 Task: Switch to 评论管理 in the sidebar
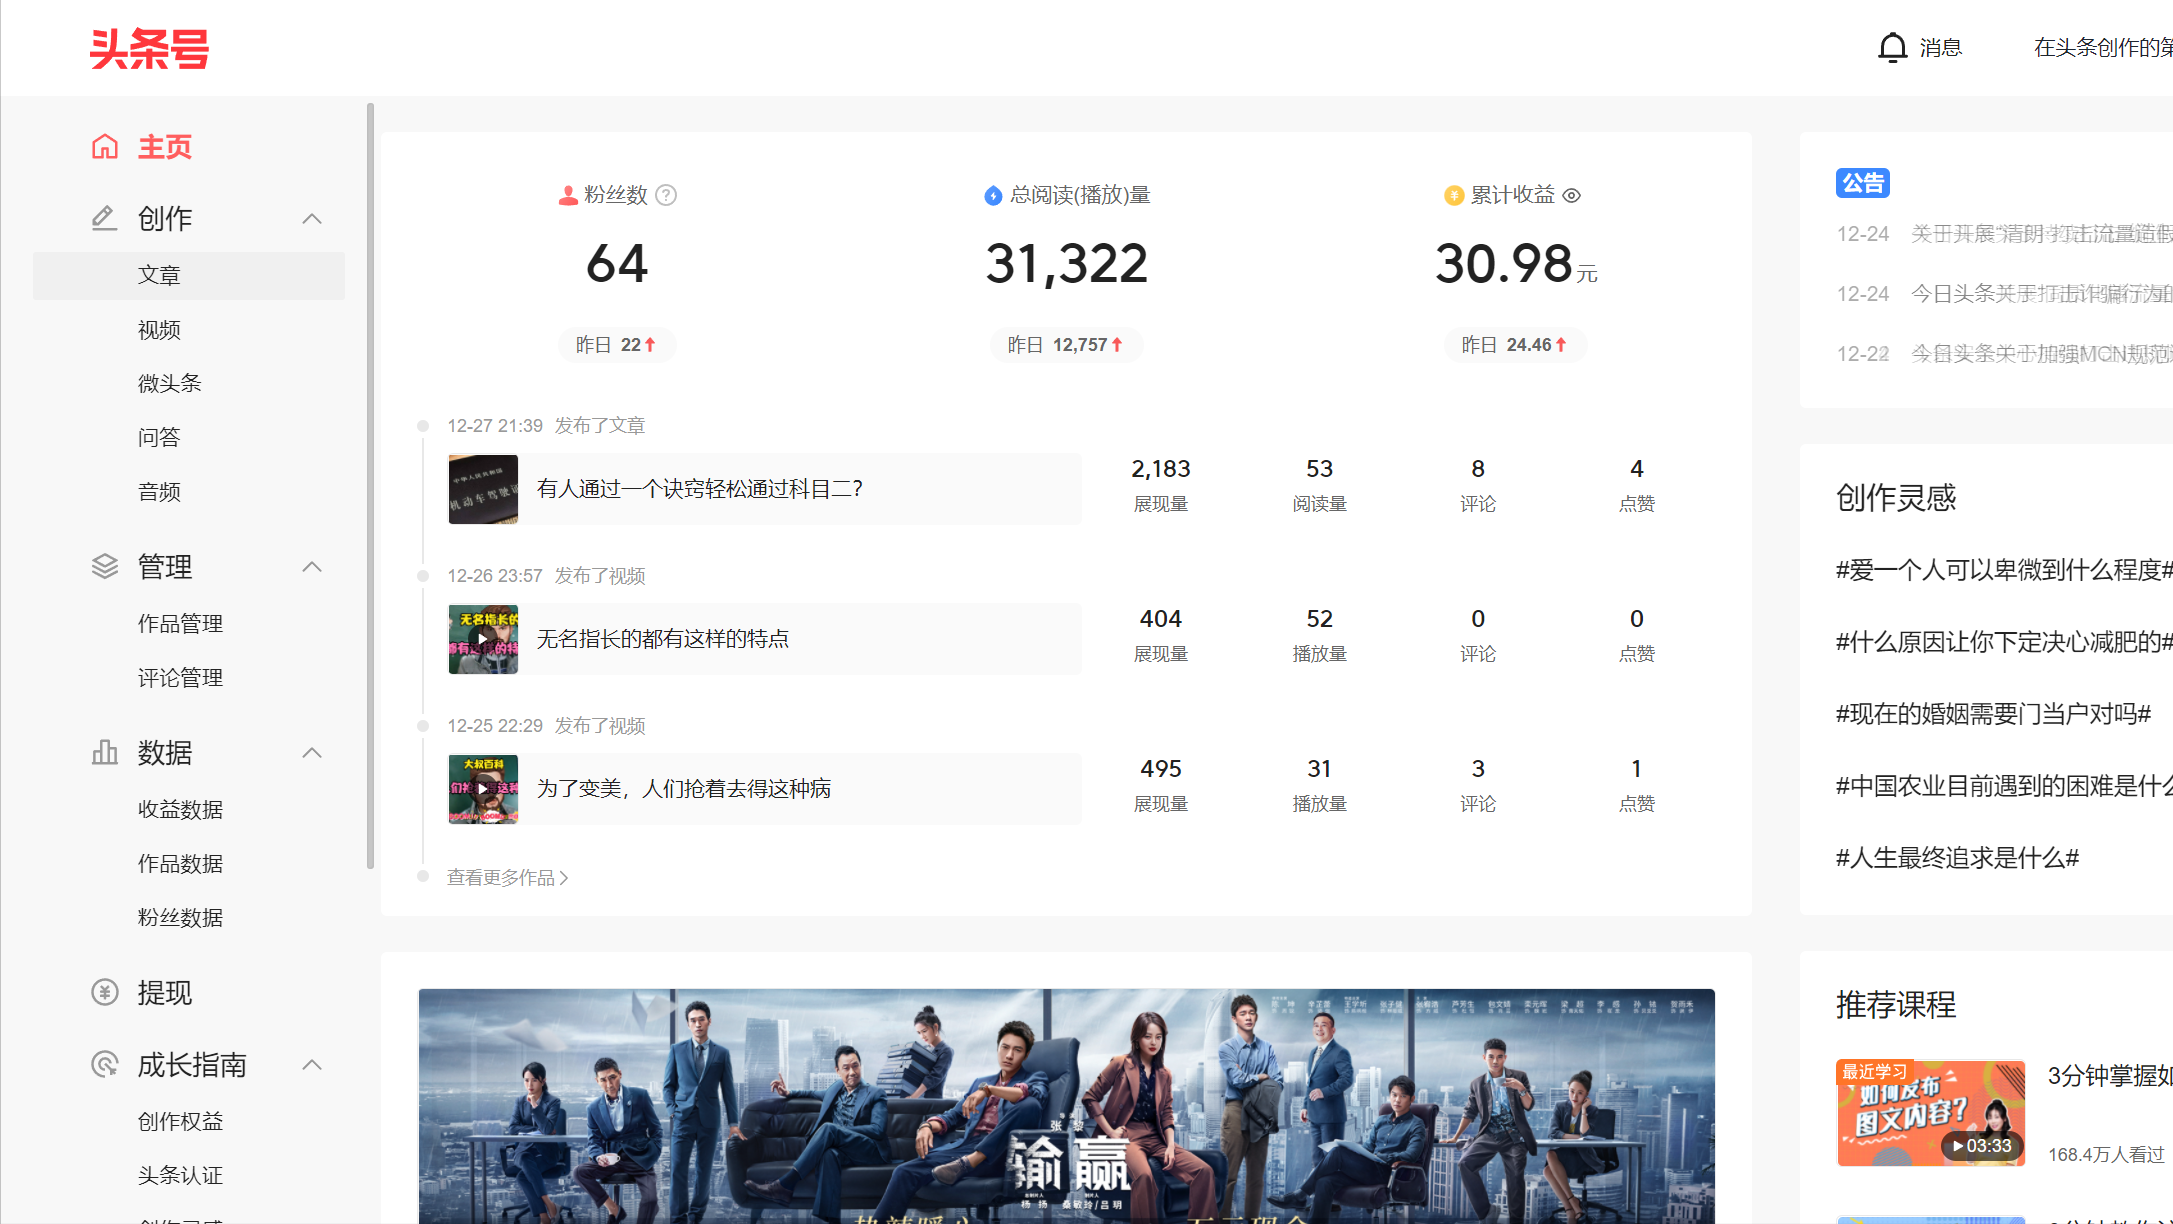(180, 677)
